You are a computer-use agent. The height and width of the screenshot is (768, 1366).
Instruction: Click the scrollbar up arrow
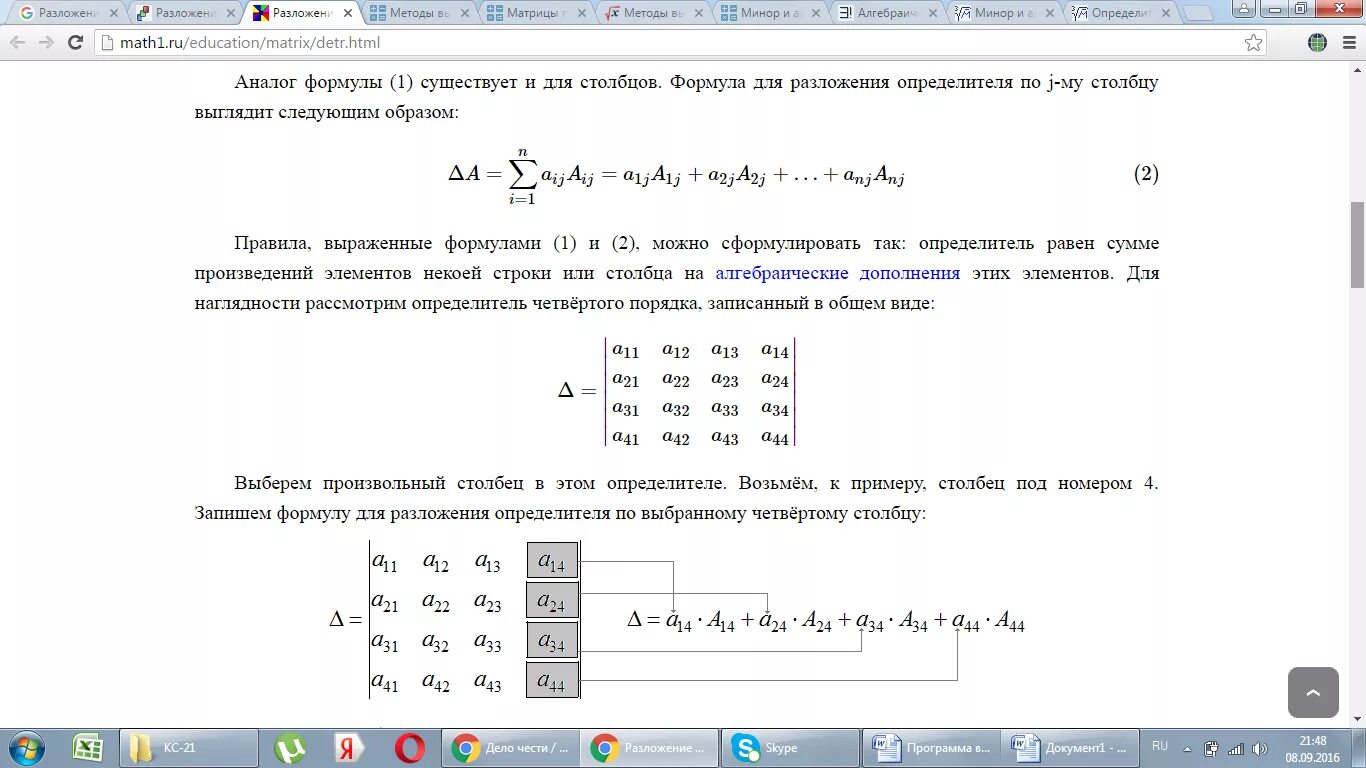click(x=1357, y=69)
